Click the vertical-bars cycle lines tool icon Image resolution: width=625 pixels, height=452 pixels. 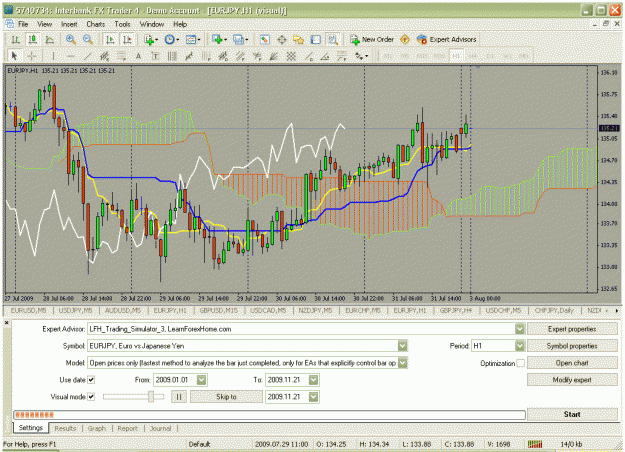pyautogui.click(x=172, y=56)
